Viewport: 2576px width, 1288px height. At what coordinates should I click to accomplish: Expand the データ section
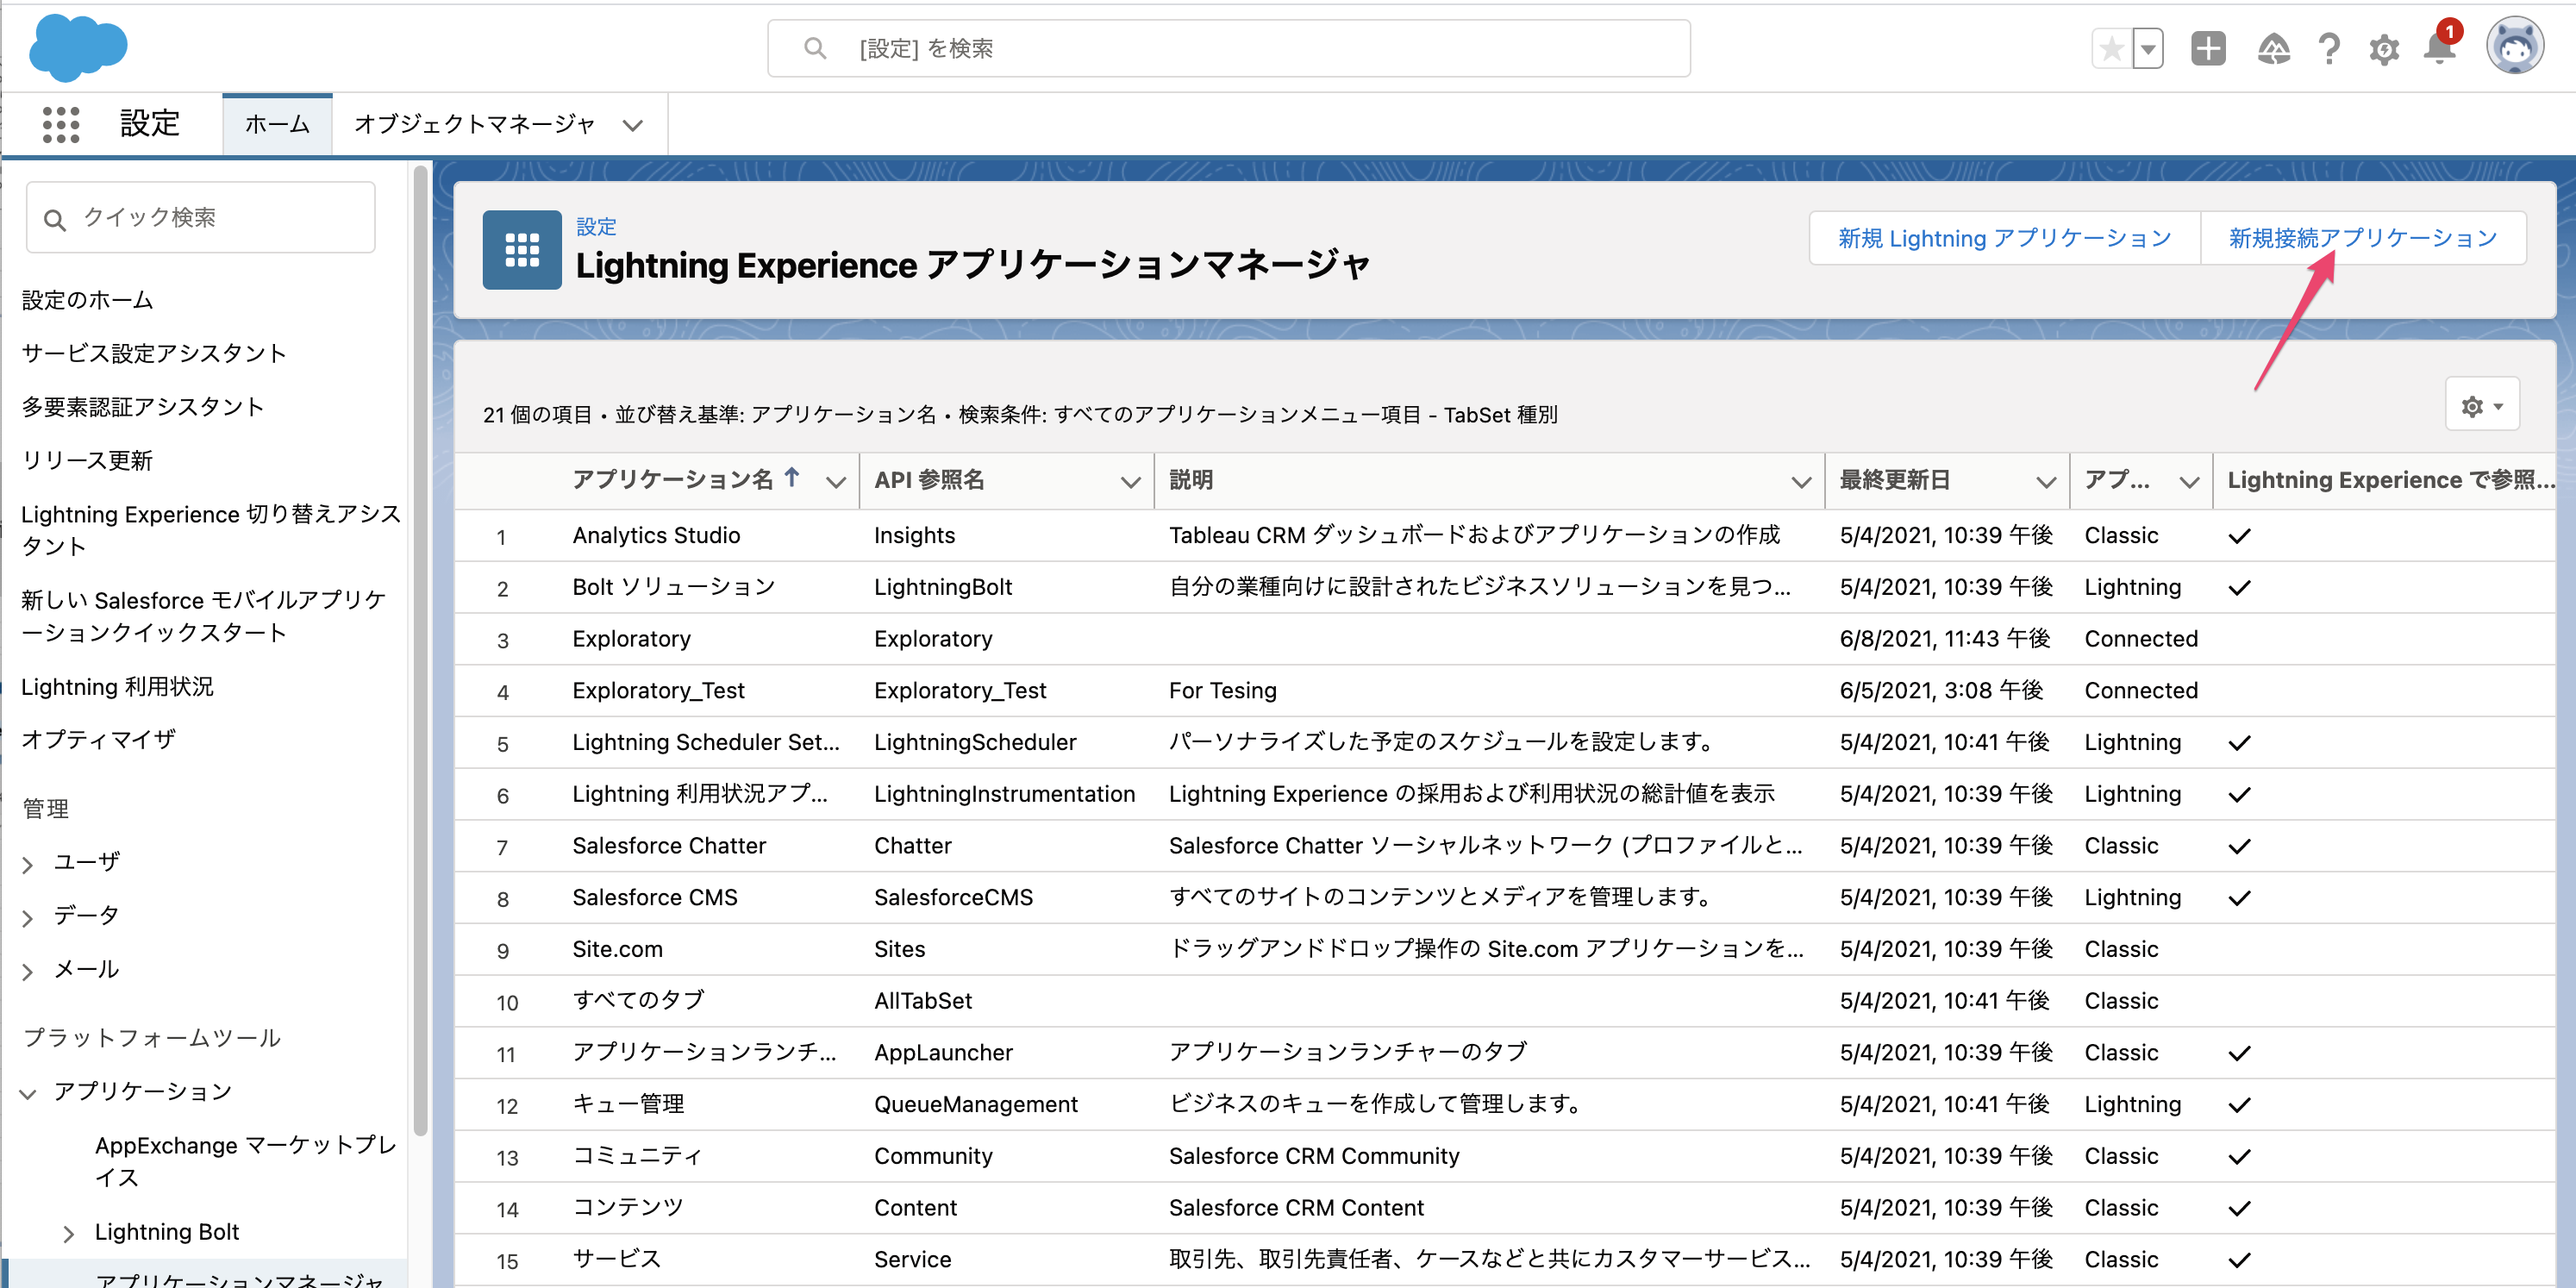coord(28,917)
